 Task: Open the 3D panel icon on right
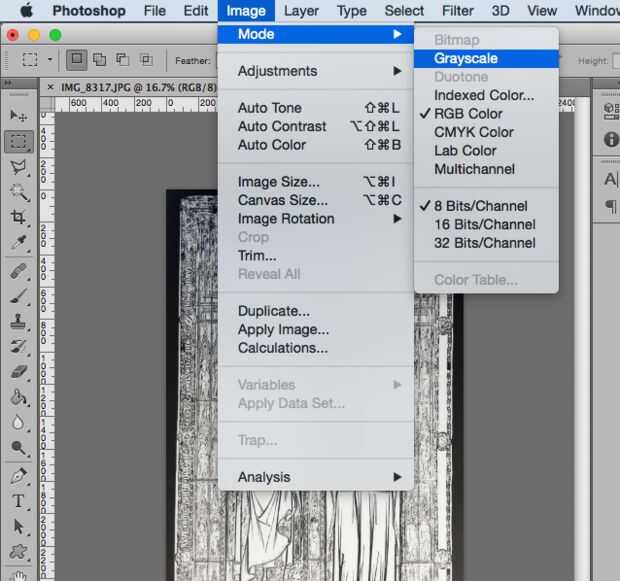(611, 111)
